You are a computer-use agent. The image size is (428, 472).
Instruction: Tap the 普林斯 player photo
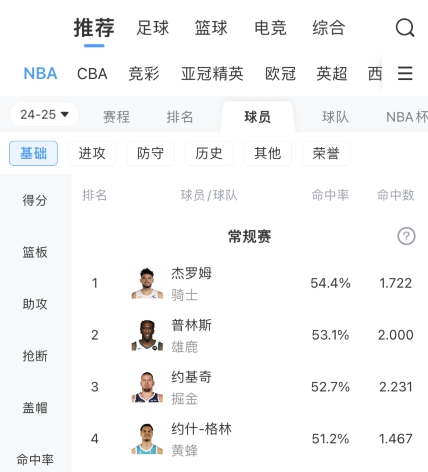click(x=147, y=335)
